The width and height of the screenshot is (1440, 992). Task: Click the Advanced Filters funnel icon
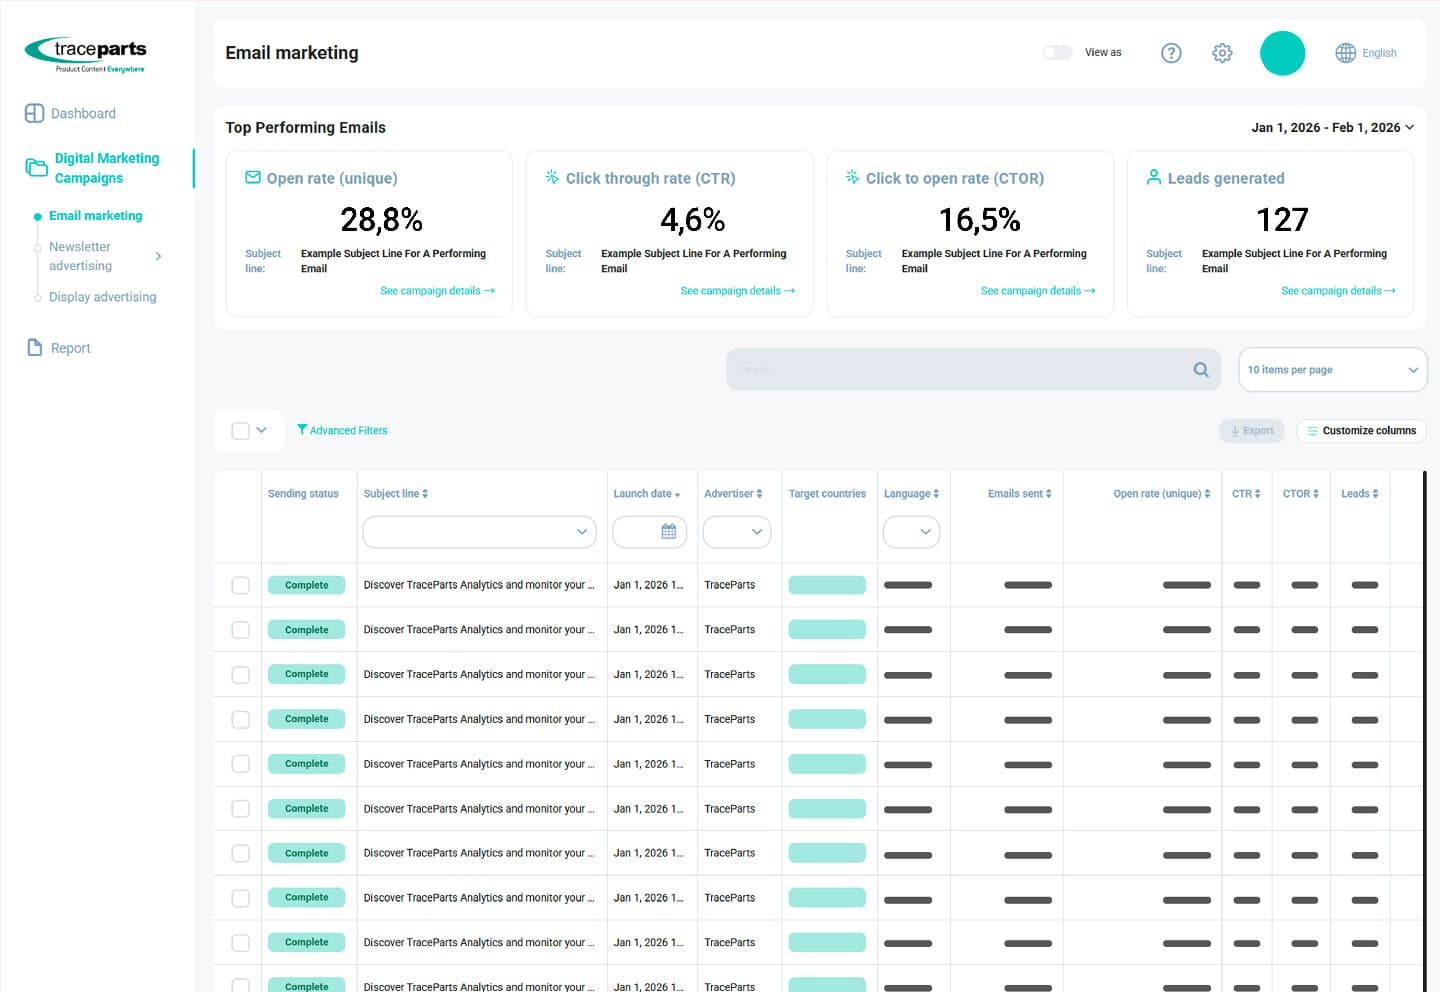302,430
